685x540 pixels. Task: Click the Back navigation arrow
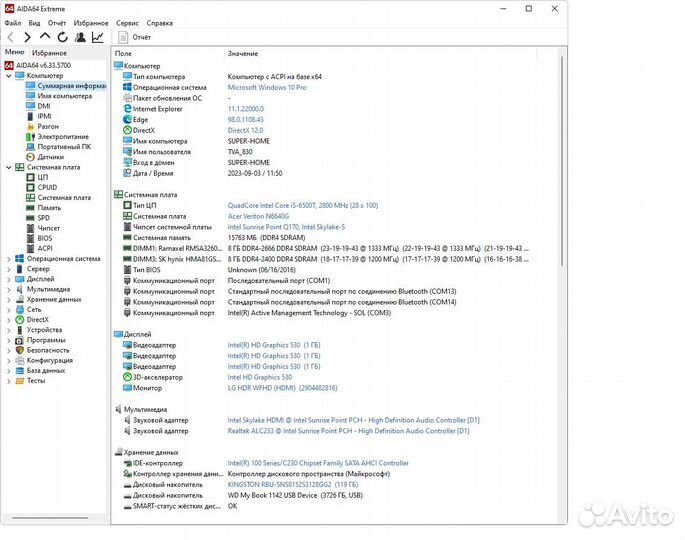(11, 38)
